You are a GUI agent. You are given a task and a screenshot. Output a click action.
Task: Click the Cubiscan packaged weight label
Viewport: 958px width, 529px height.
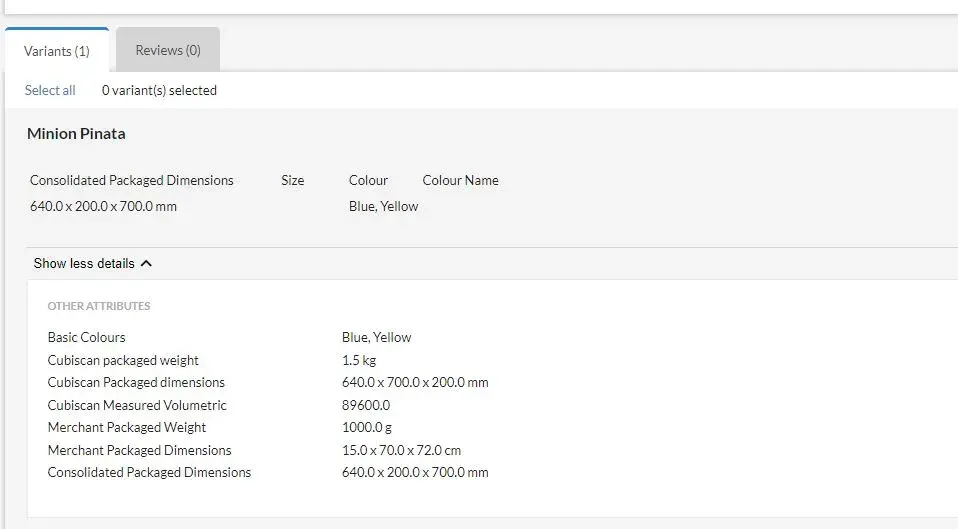(123, 360)
